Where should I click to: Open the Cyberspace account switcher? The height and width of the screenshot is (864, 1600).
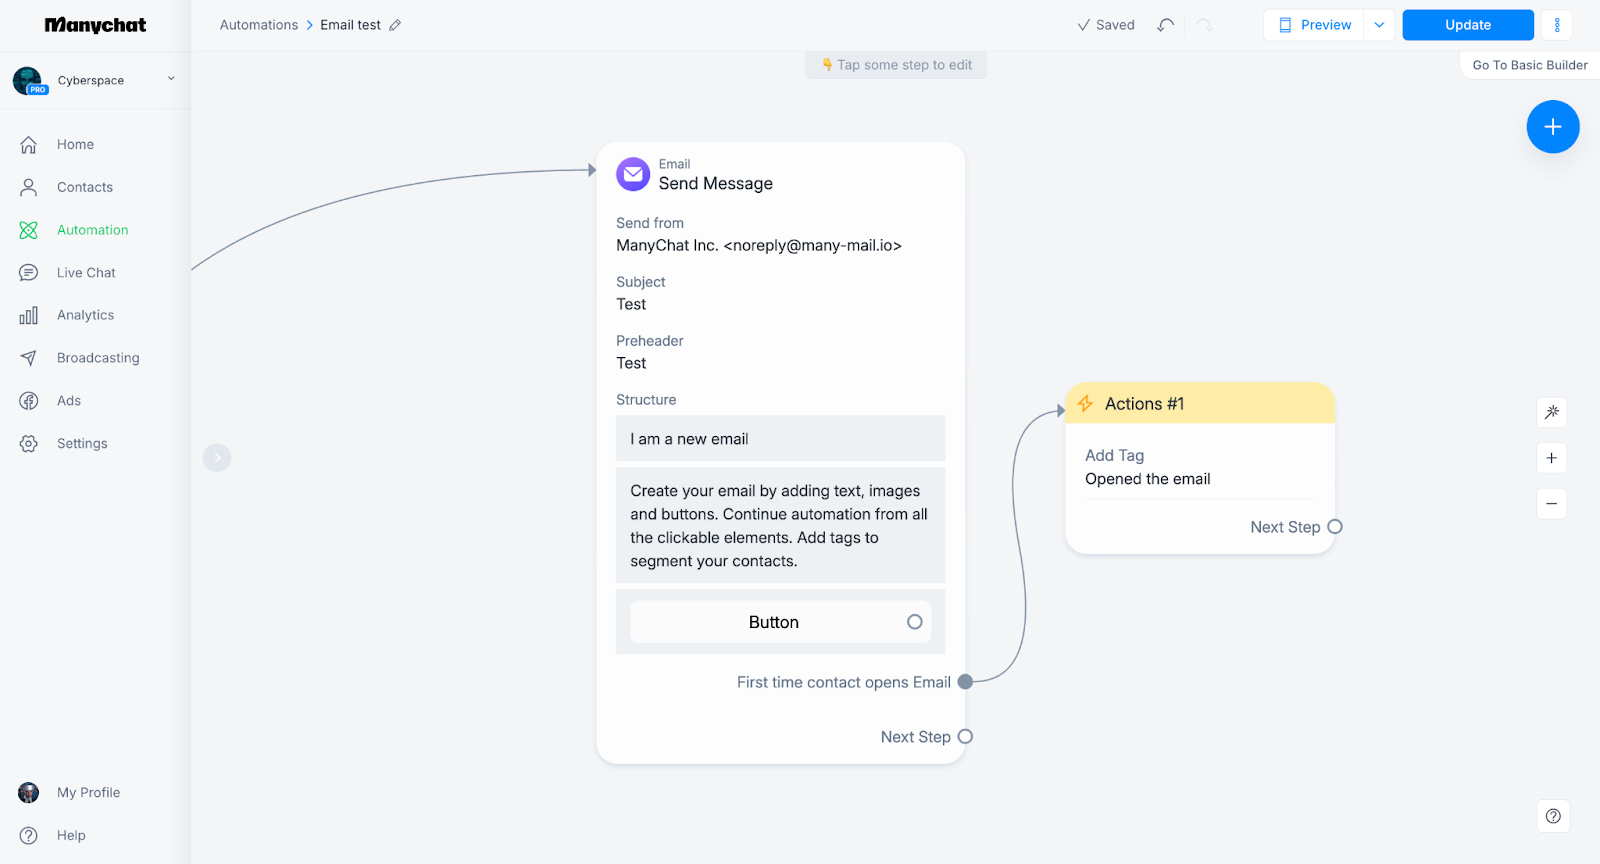tap(95, 80)
